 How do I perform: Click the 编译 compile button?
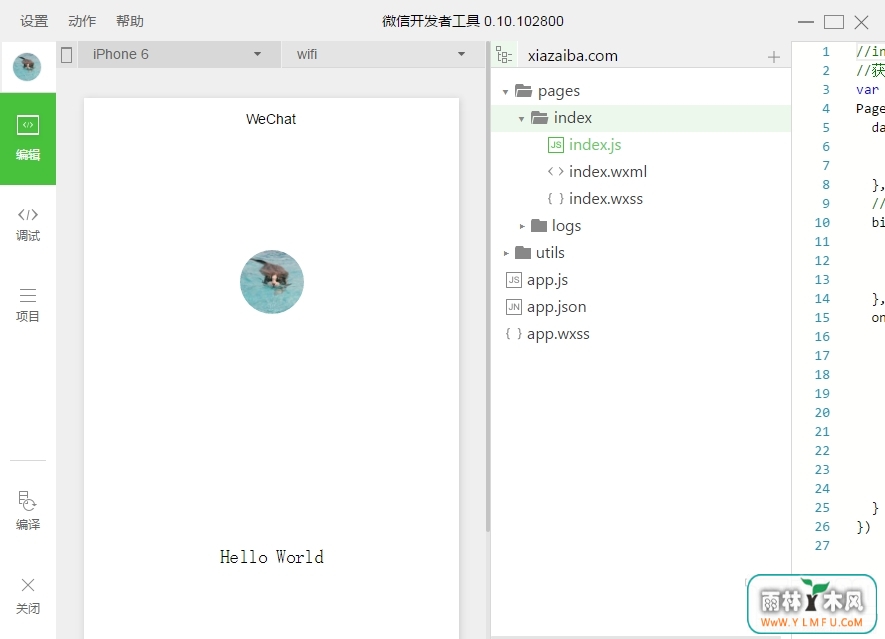28,511
